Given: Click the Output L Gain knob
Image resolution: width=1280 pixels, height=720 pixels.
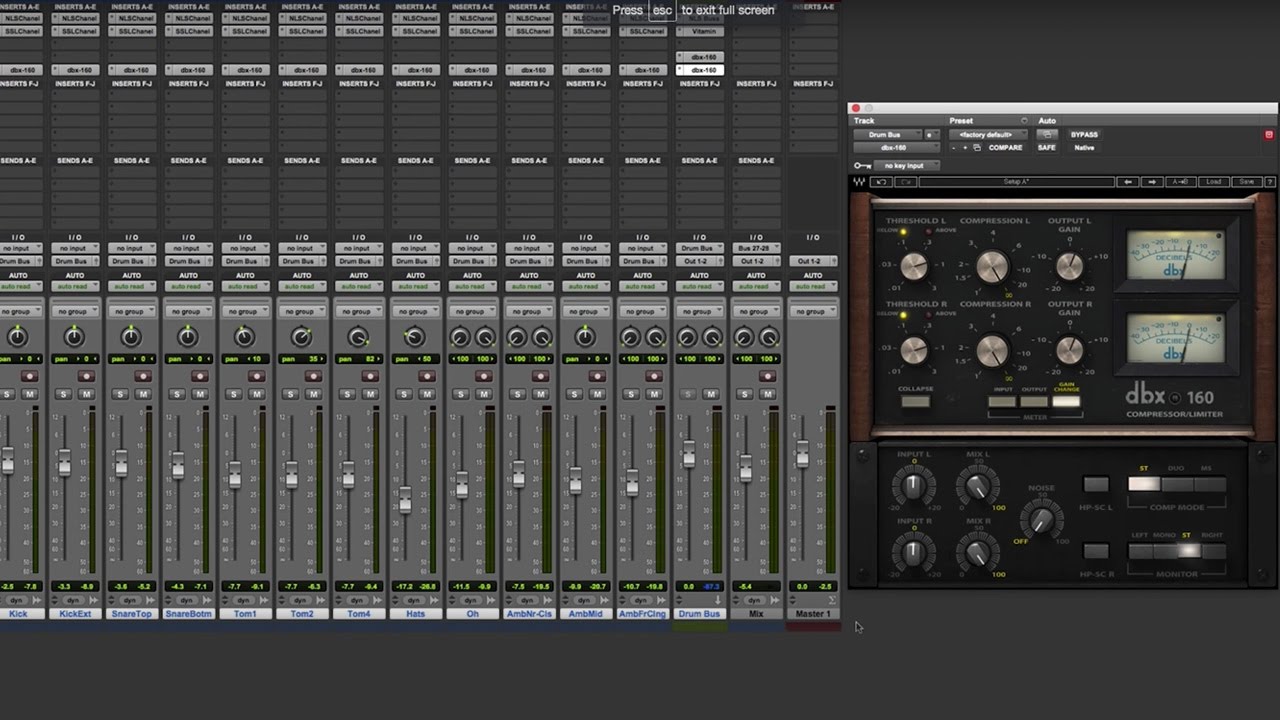Looking at the screenshot, I should pyautogui.click(x=1069, y=266).
